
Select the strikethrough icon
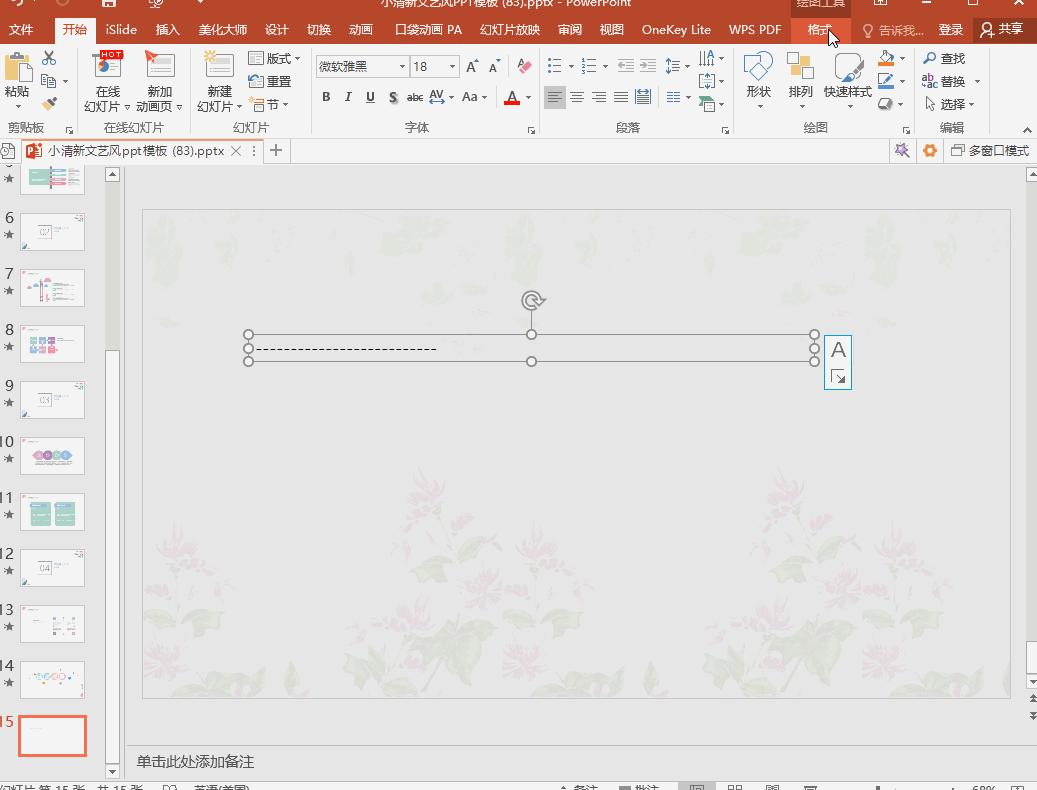[415, 96]
